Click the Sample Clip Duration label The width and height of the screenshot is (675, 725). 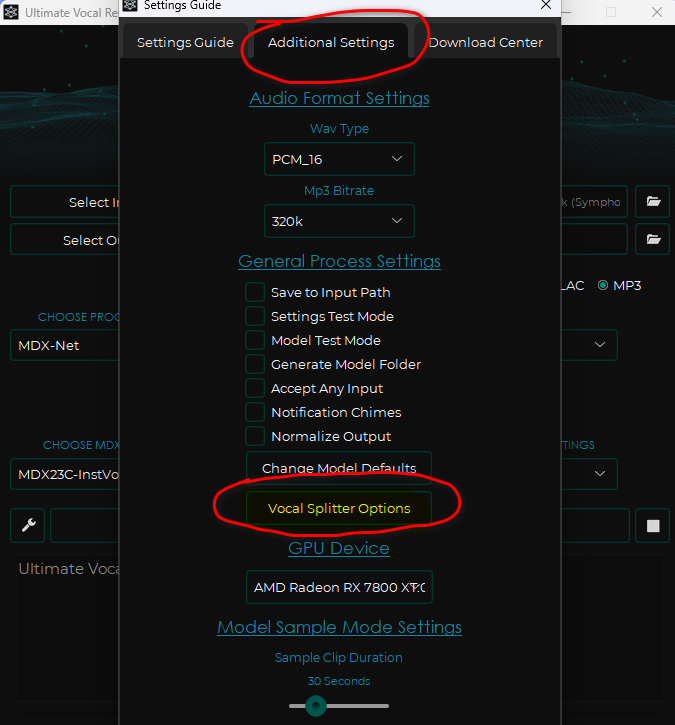pyautogui.click(x=339, y=657)
